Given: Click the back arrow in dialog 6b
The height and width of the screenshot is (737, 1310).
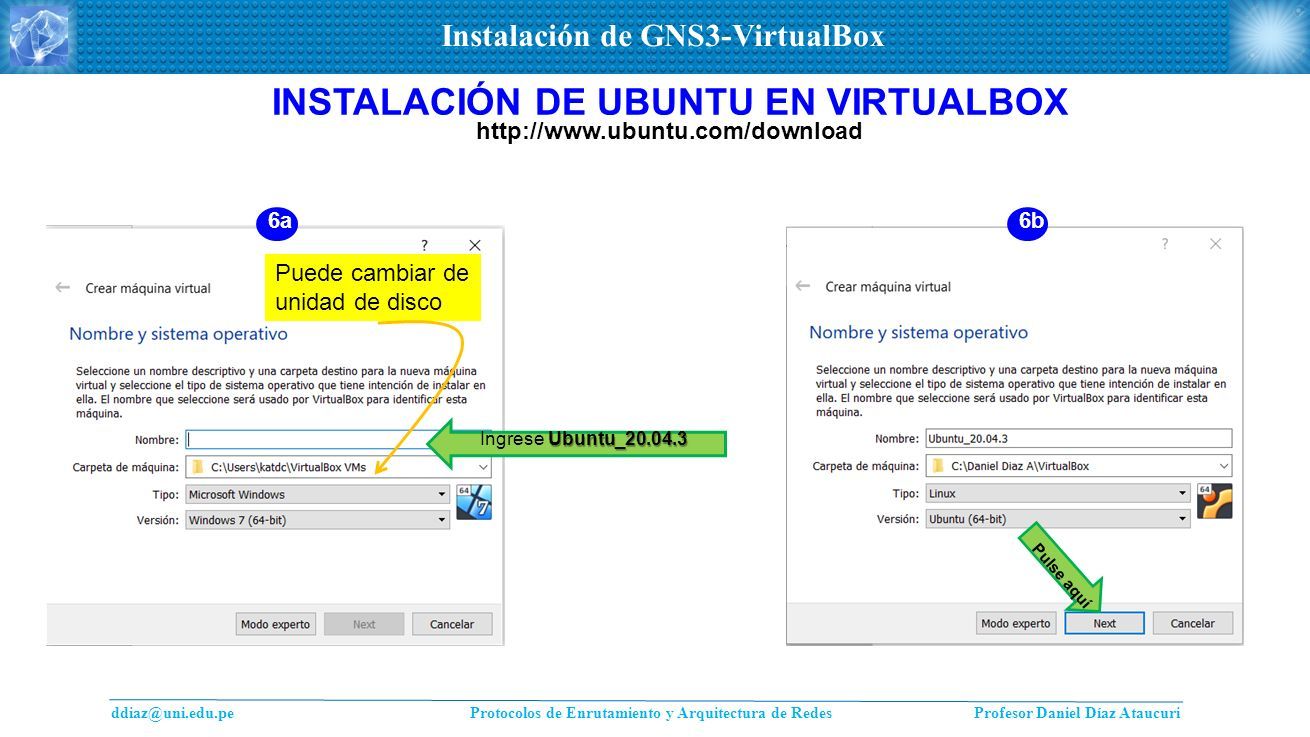Looking at the screenshot, I should click(803, 286).
